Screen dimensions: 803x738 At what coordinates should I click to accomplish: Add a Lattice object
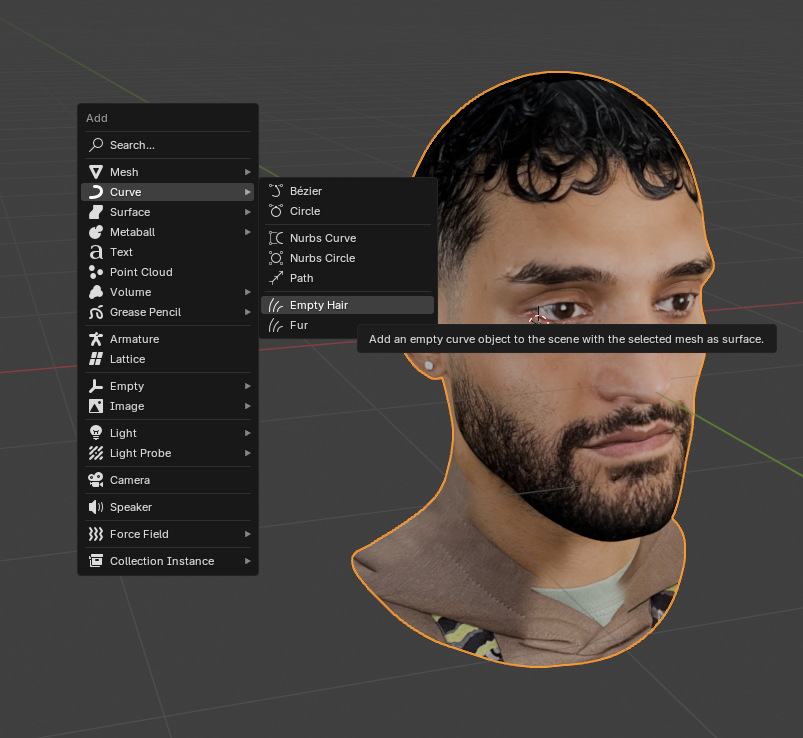[167, 359]
